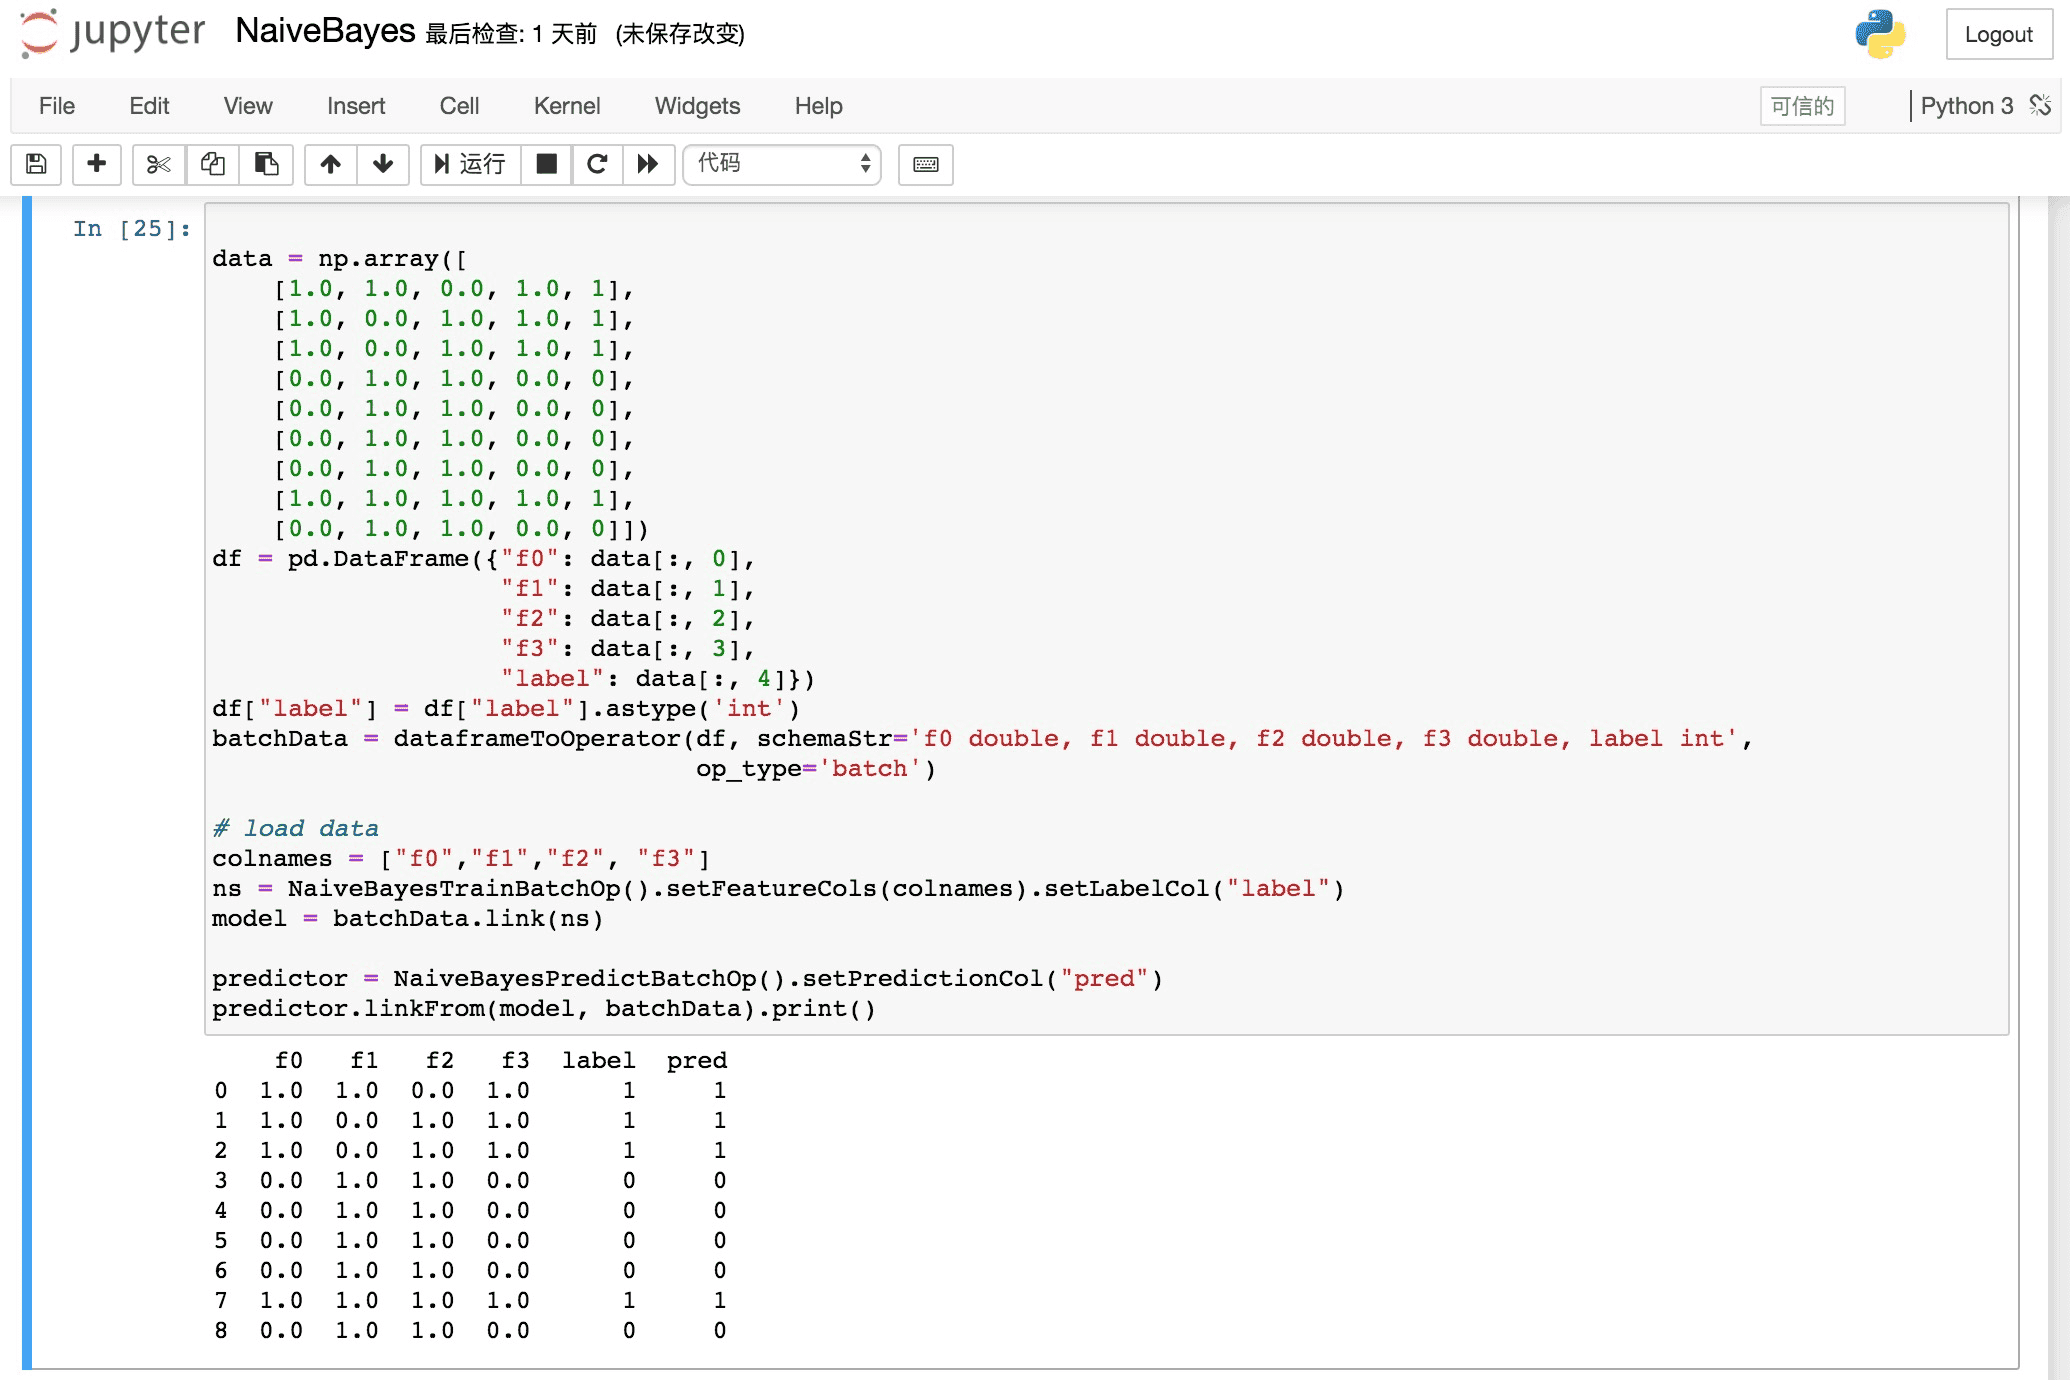Screen dimensions: 2070x1380
Task: Move the cell down with the down-arrow icon
Action: [x=384, y=165]
